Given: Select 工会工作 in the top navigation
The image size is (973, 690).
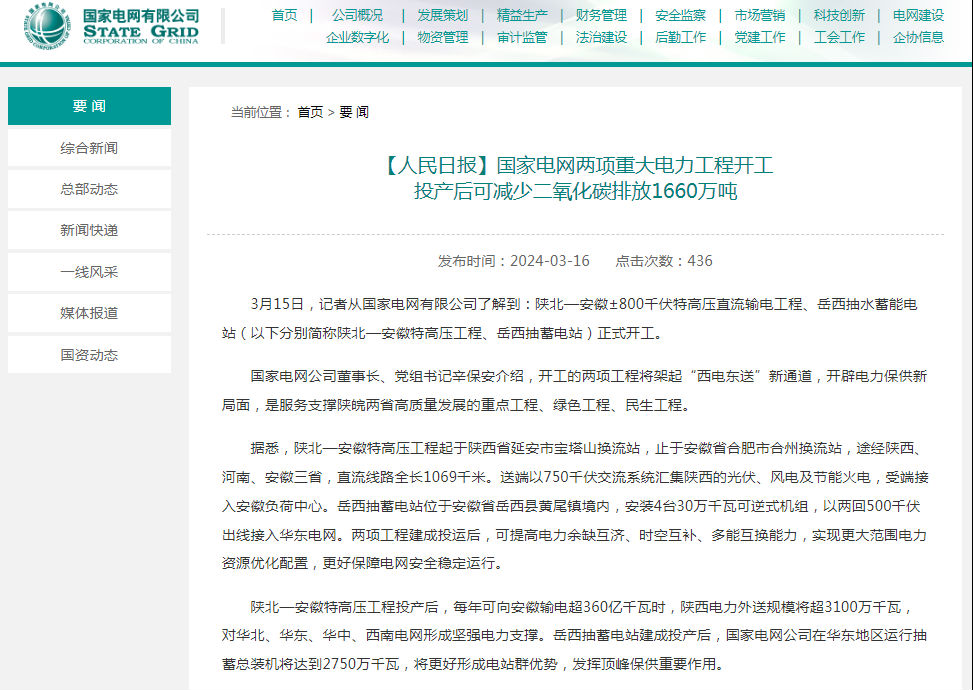Looking at the screenshot, I should click(x=839, y=37).
